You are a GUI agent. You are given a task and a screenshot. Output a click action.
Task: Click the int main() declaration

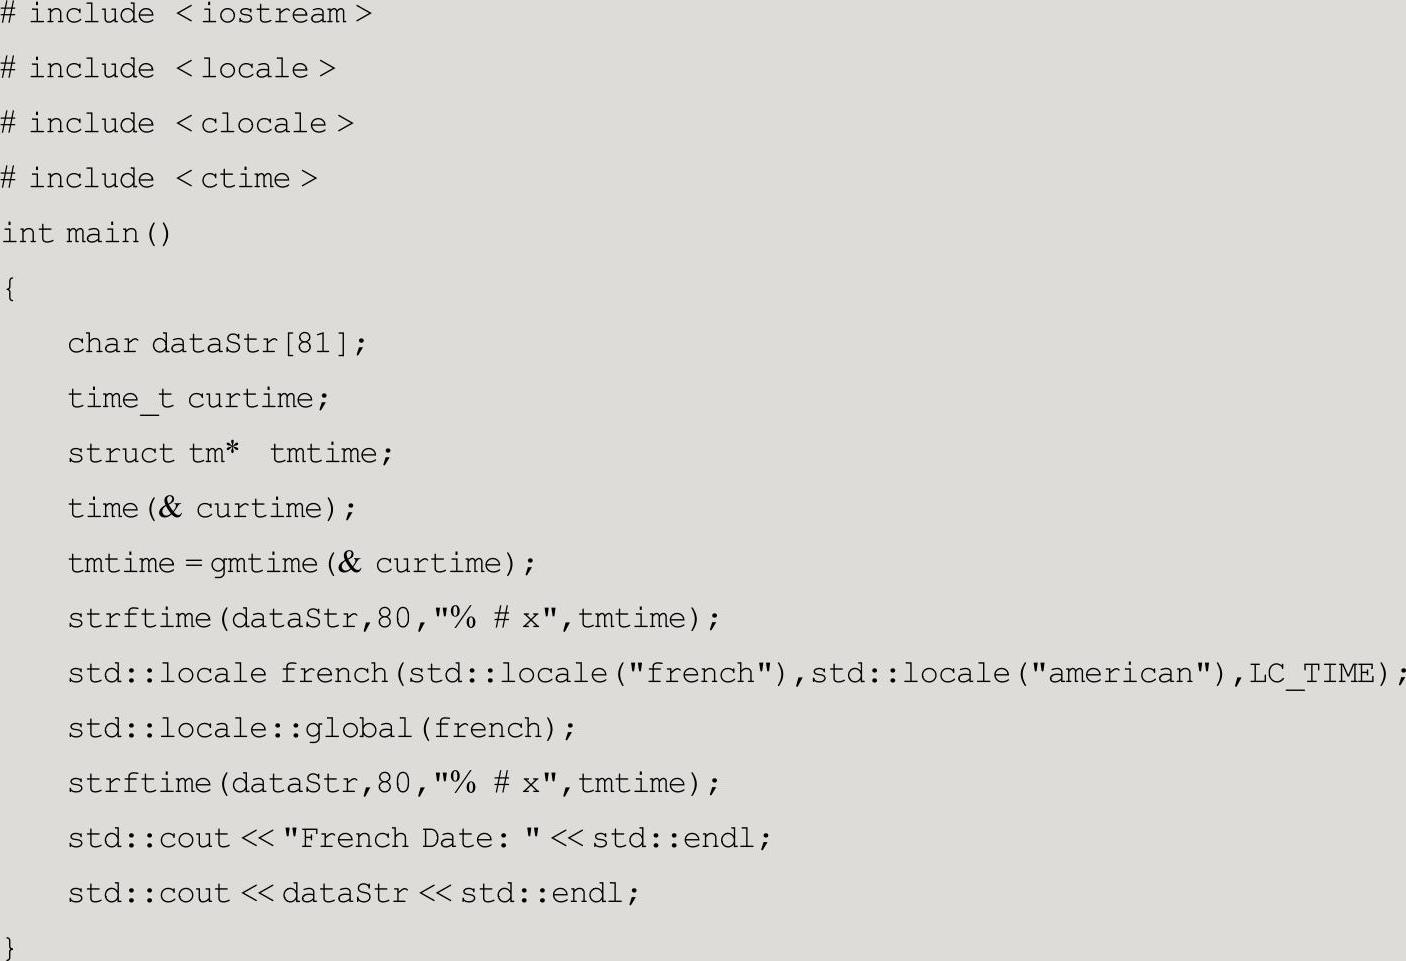[x=87, y=234]
